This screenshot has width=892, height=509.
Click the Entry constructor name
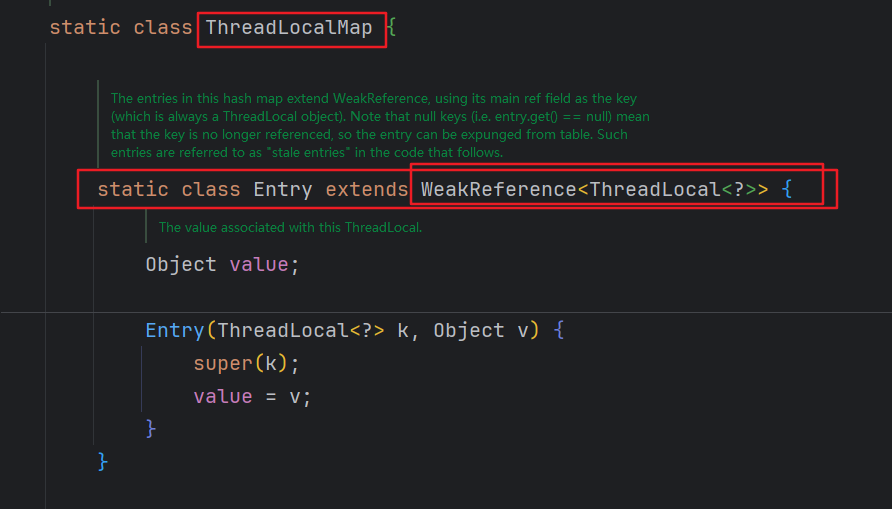(x=175, y=330)
